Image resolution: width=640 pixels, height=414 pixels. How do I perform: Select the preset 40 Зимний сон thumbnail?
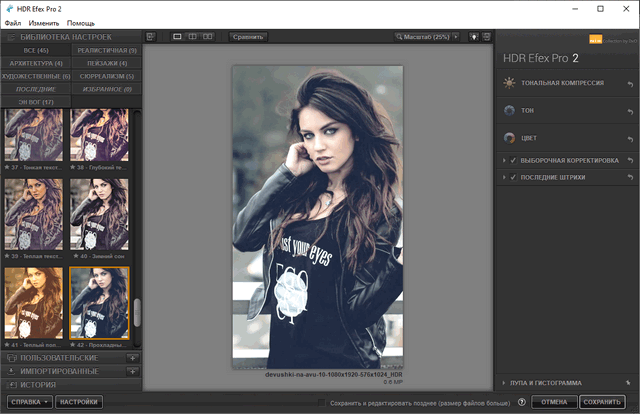pos(99,219)
